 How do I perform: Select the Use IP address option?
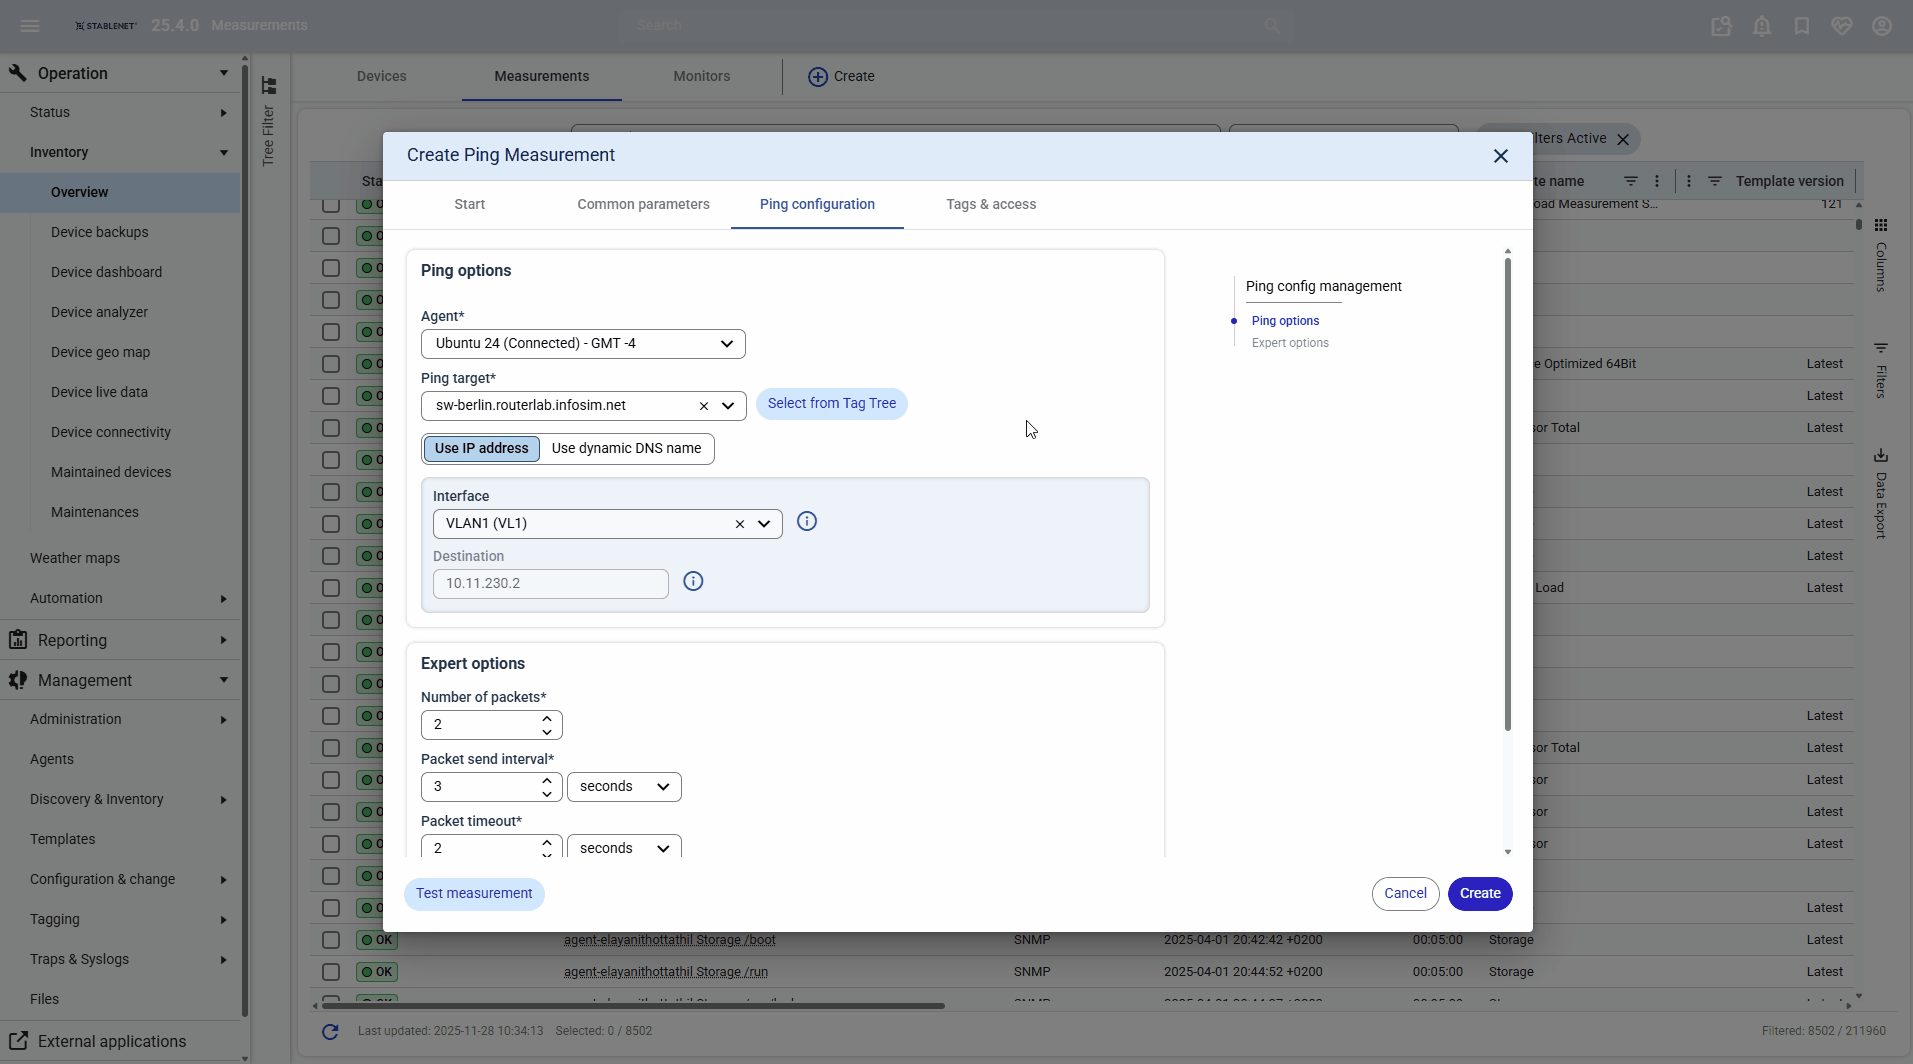coord(481,449)
